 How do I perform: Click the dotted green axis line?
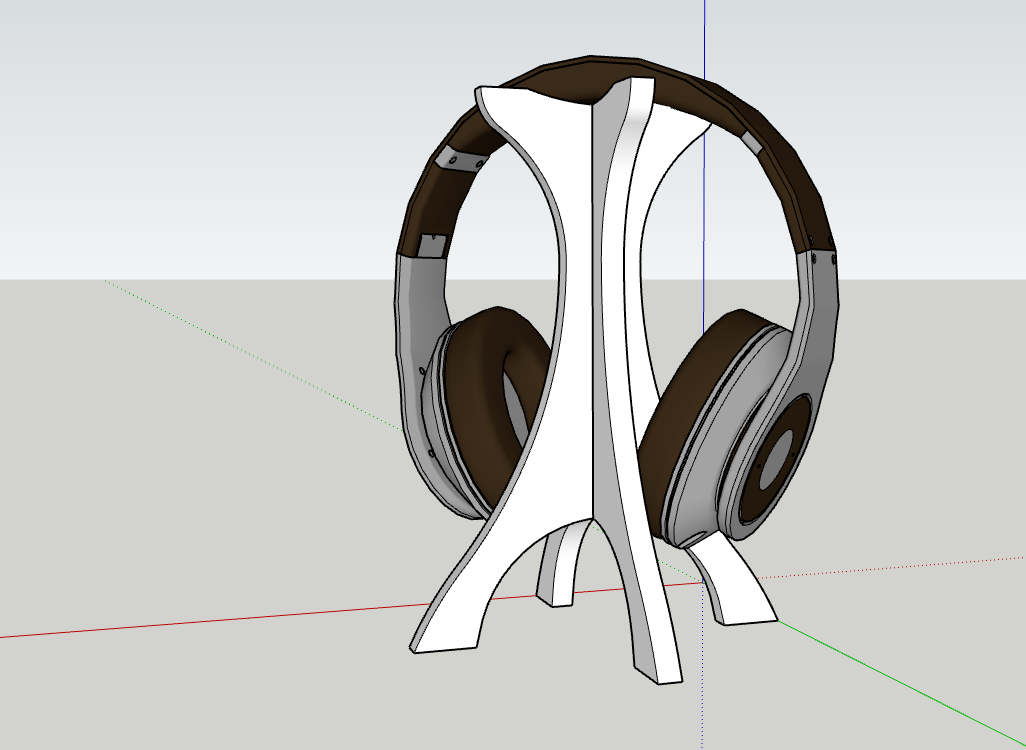(x=250, y=352)
